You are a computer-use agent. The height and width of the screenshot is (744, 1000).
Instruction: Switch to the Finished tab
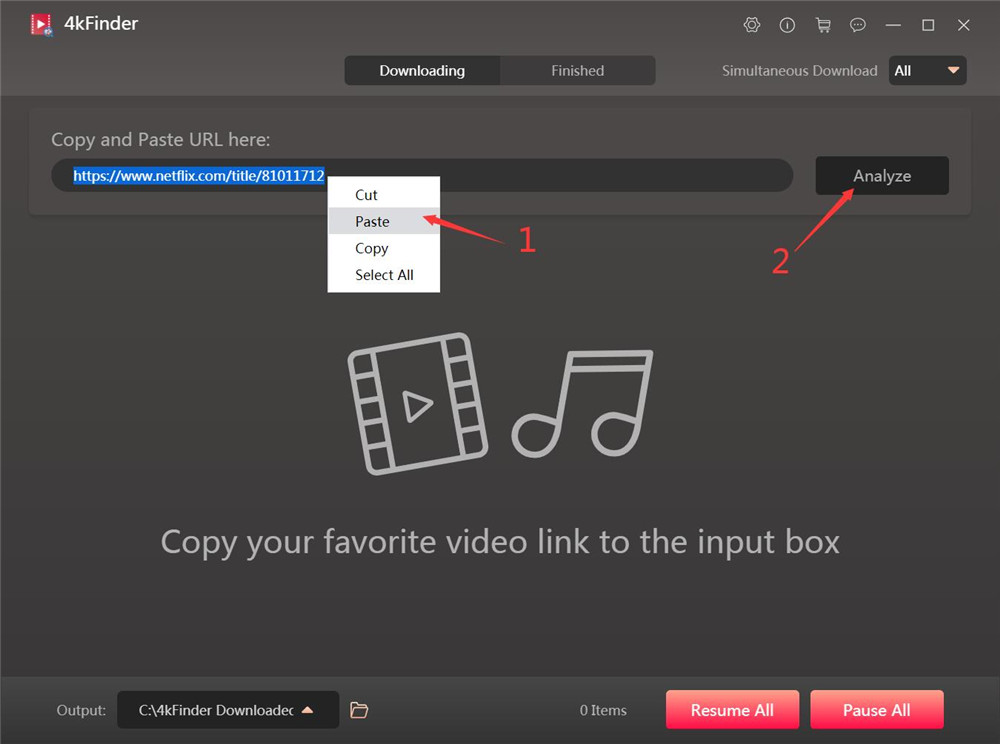(x=577, y=70)
